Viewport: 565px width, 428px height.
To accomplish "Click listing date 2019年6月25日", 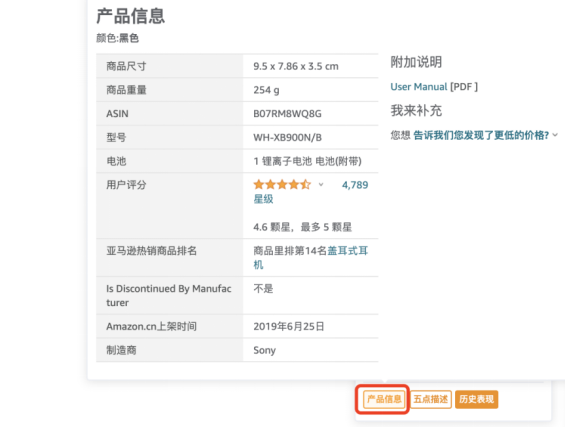I will (289, 326).
